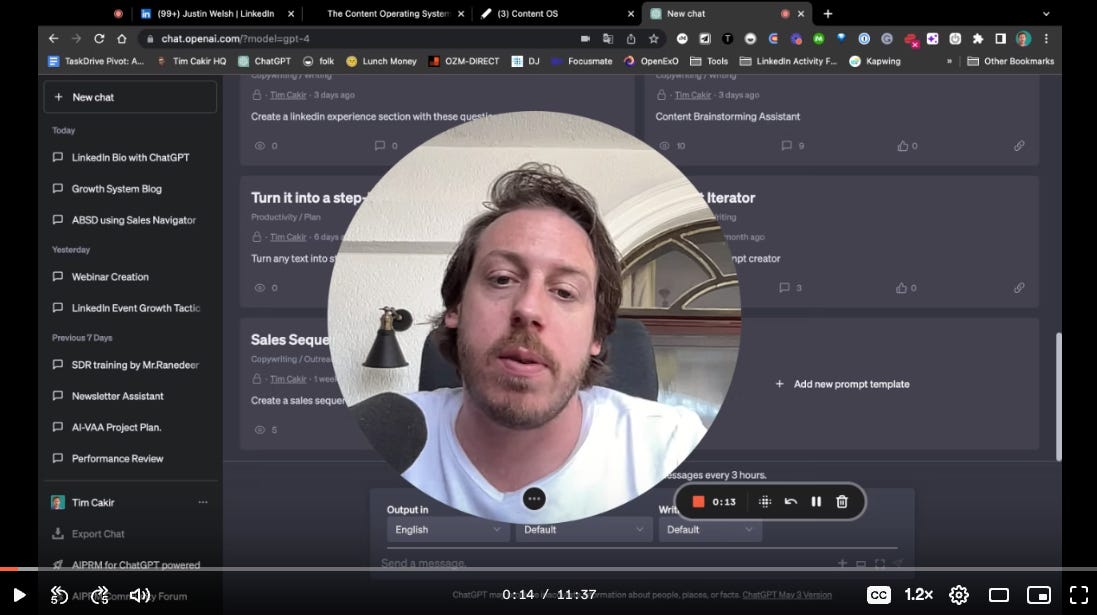Open Tim Cakir author link on LinkedIn experience card
Screen dimensions: 1097x615
coord(288,95)
